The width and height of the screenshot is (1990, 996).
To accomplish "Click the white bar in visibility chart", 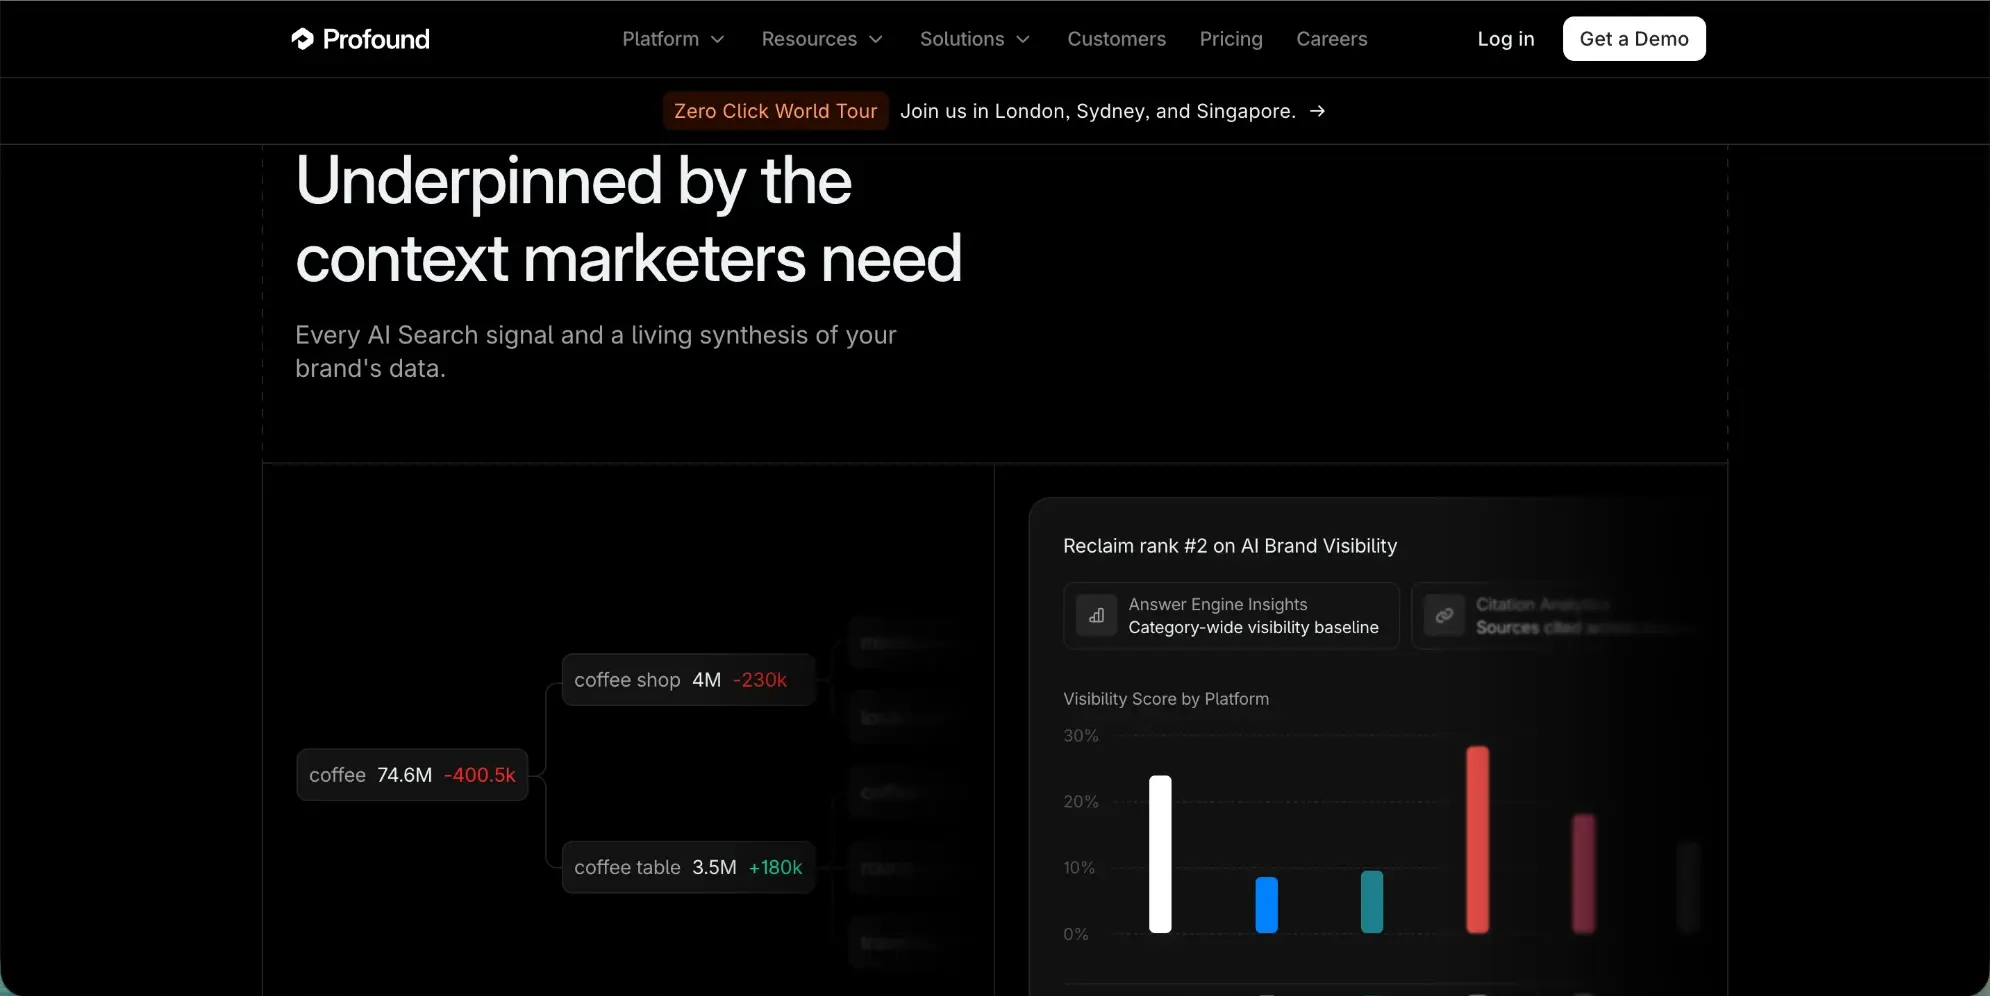I will coord(1160,854).
